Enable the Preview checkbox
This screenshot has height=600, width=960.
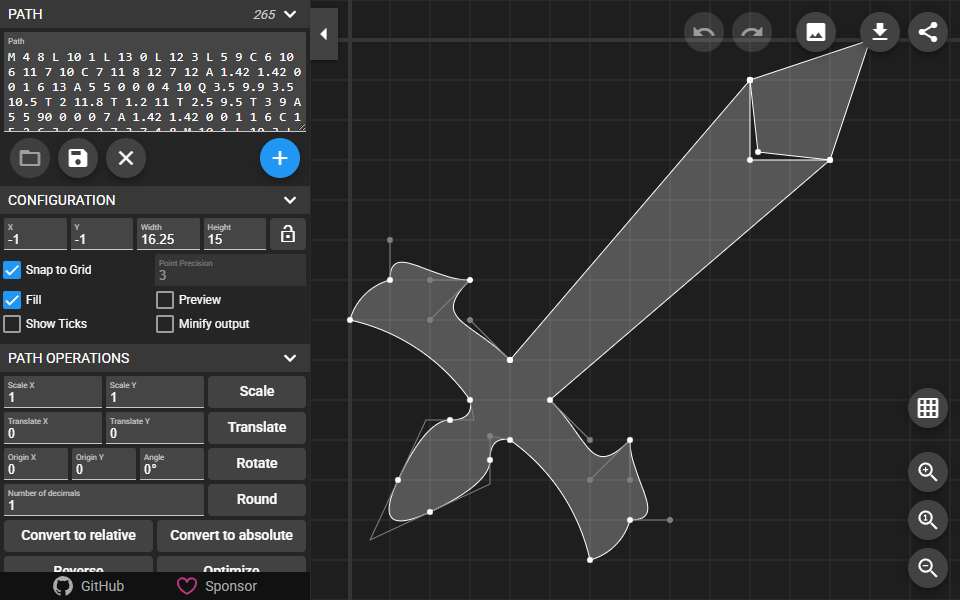pyautogui.click(x=165, y=300)
